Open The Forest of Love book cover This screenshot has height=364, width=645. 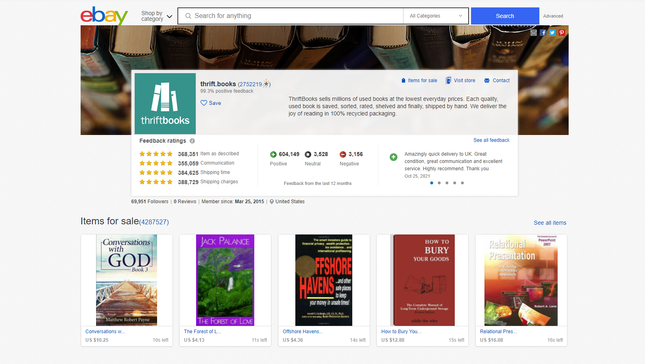[225, 280]
